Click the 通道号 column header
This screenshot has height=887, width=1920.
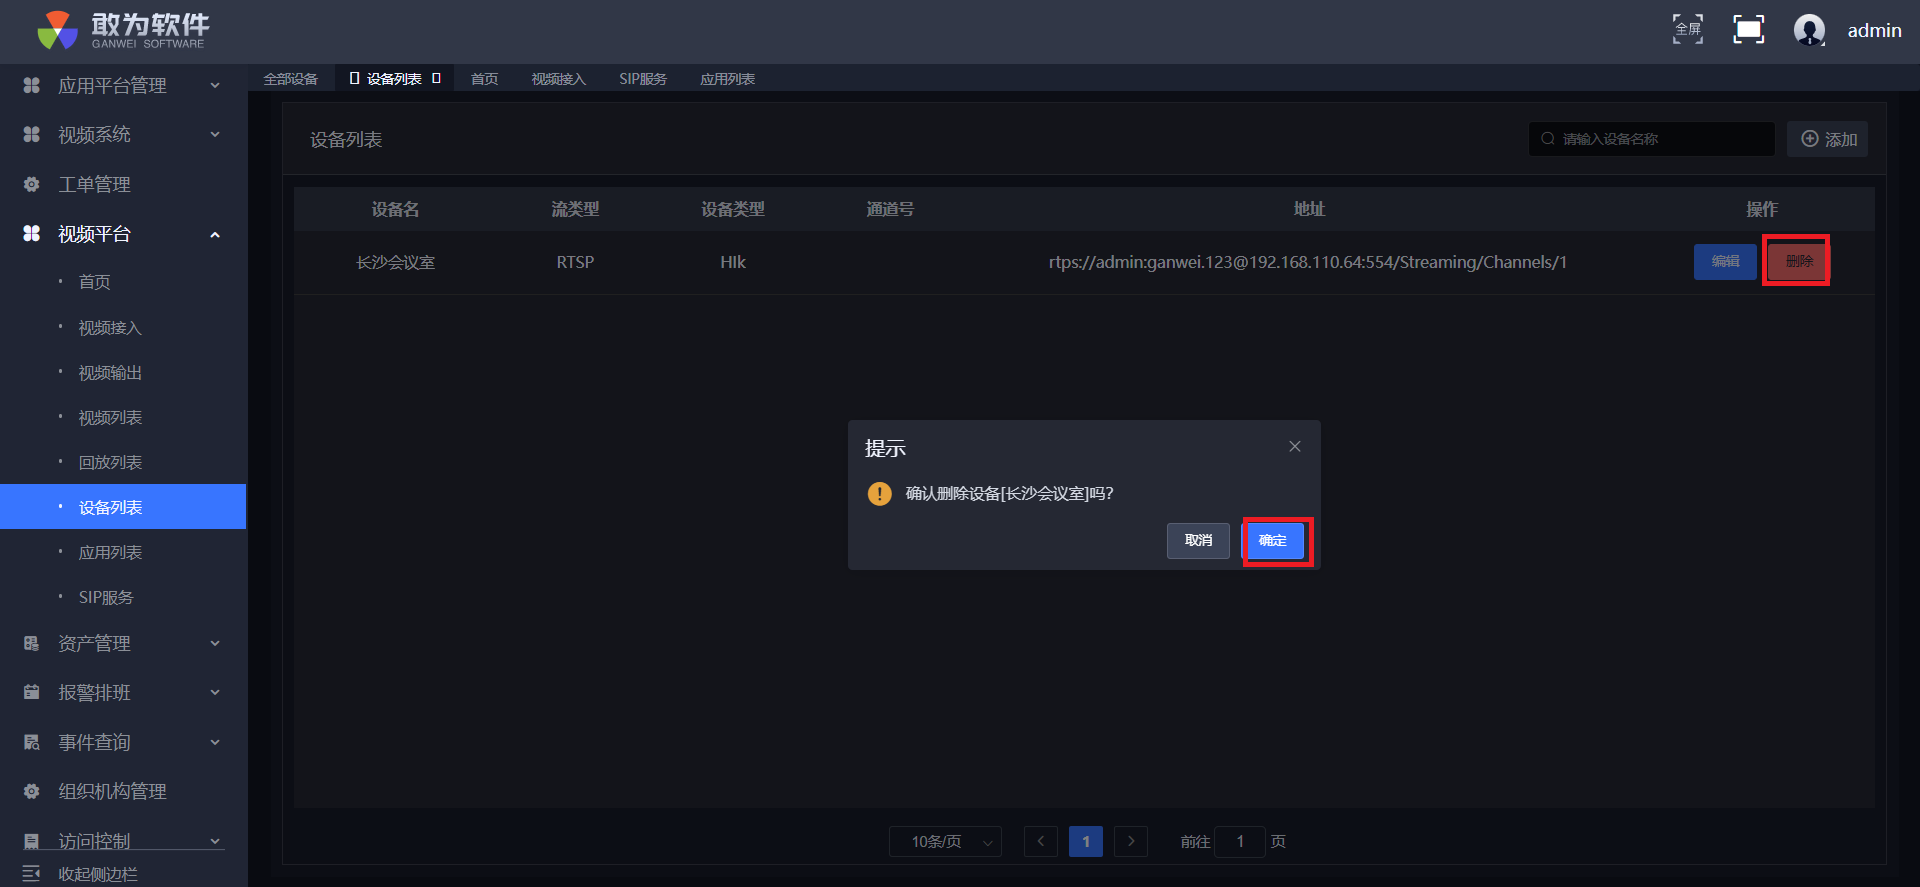(890, 209)
